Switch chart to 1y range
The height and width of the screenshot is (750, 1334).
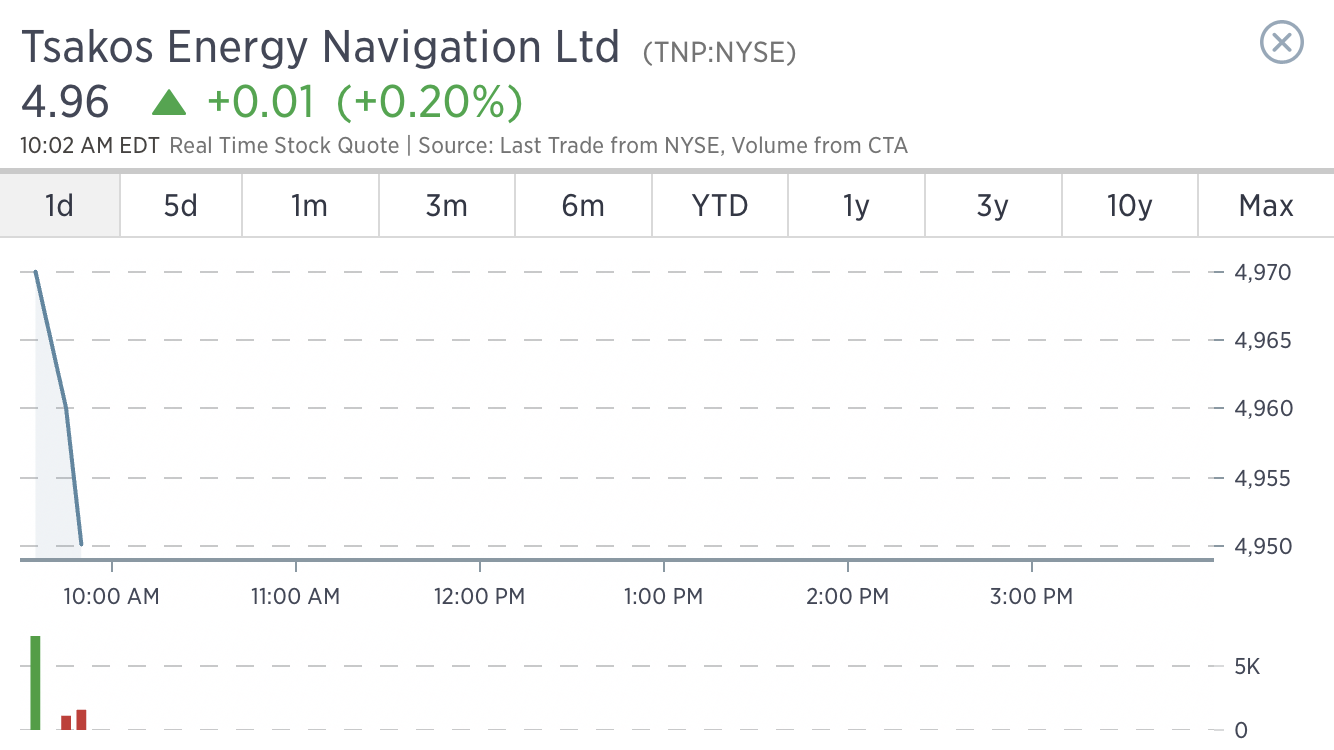pyautogui.click(x=857, y=206)
